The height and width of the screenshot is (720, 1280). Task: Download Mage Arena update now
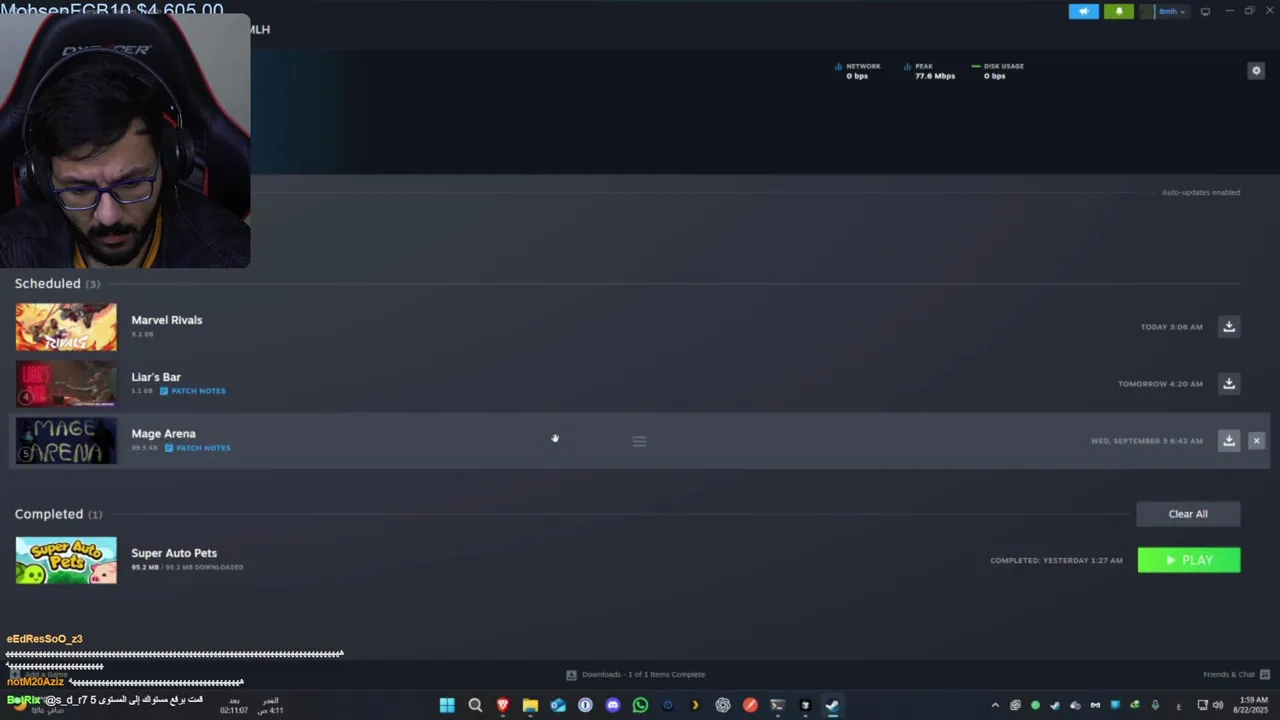click(1229, 441)
